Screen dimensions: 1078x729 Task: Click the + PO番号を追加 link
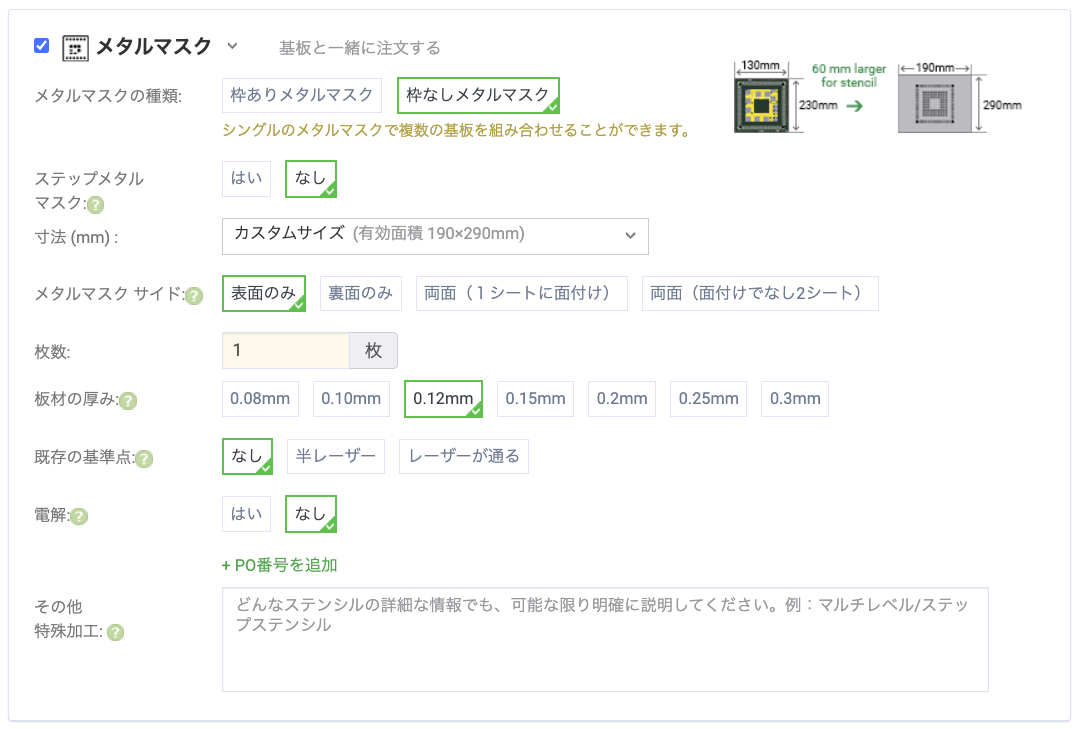click(x=280, y=565)
